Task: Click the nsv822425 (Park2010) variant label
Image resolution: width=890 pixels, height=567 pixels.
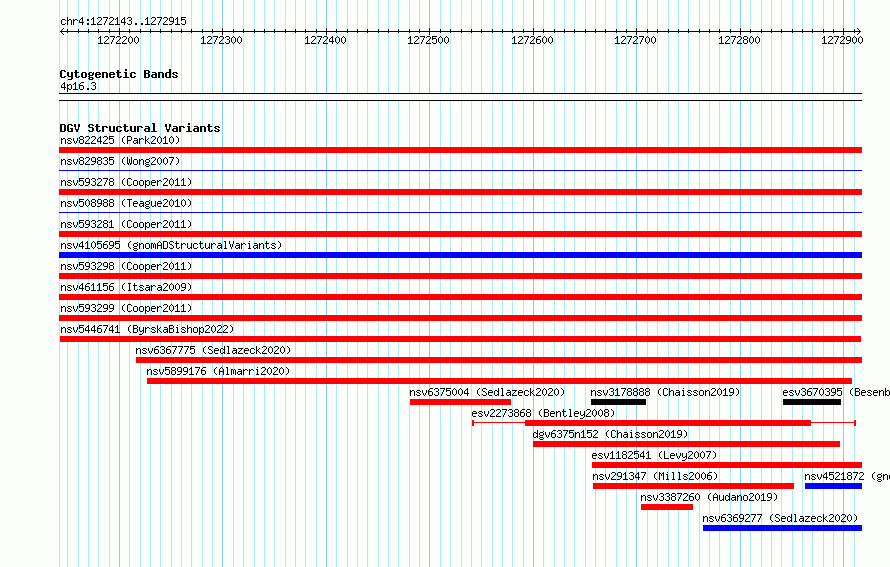Action: (120, 140)
